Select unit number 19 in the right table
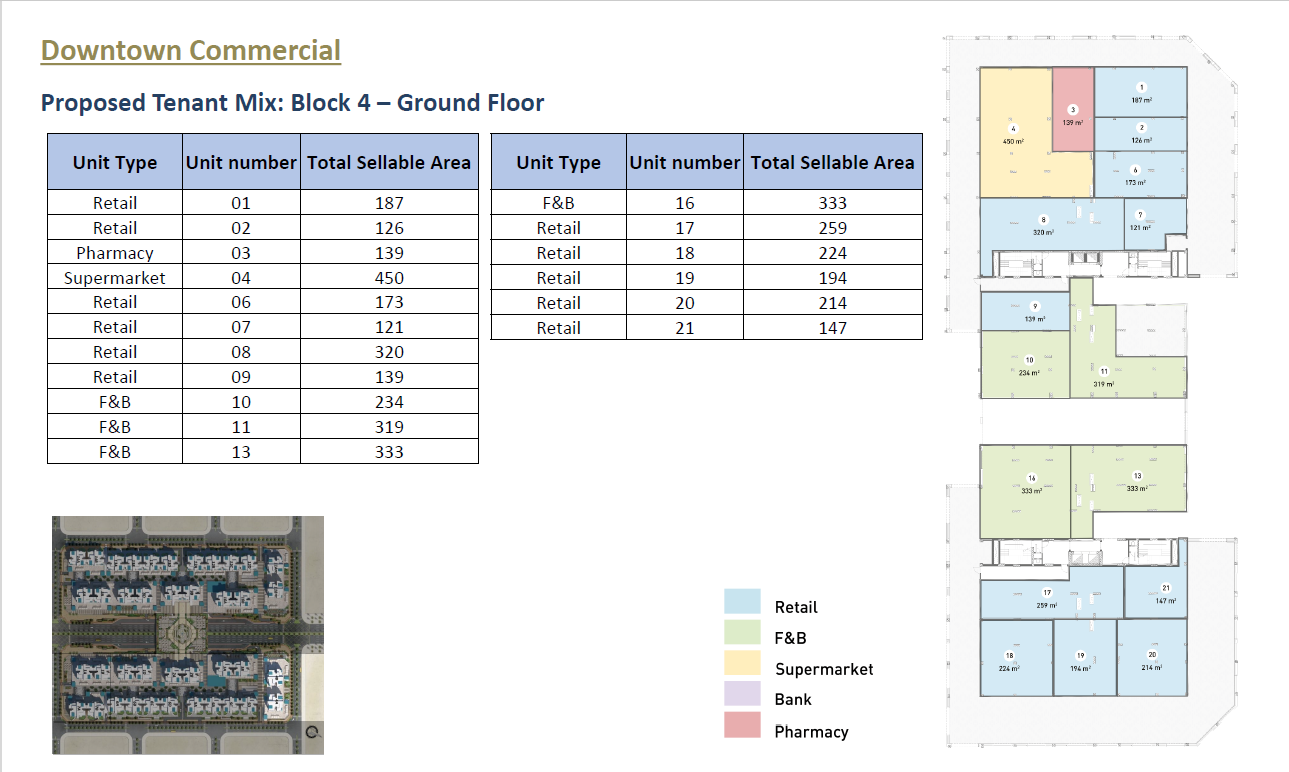This screenshot has height=772, width=1289. [x=685, y=278]
